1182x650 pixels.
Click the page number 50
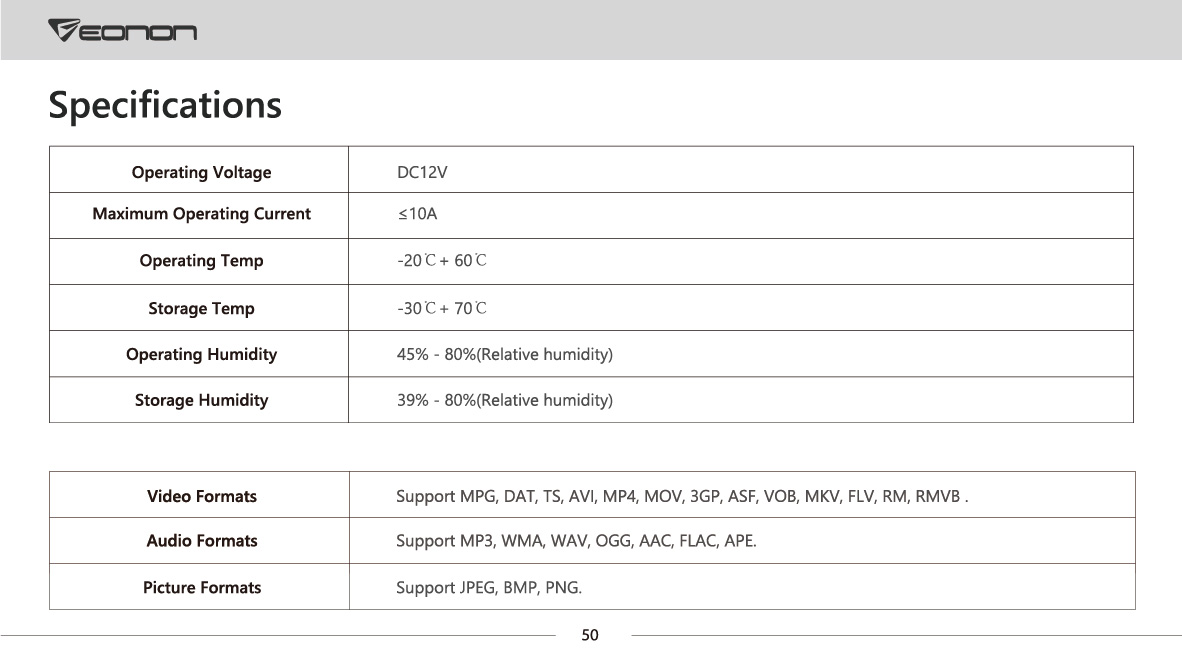pyautogui.click(x=590, y=635)
